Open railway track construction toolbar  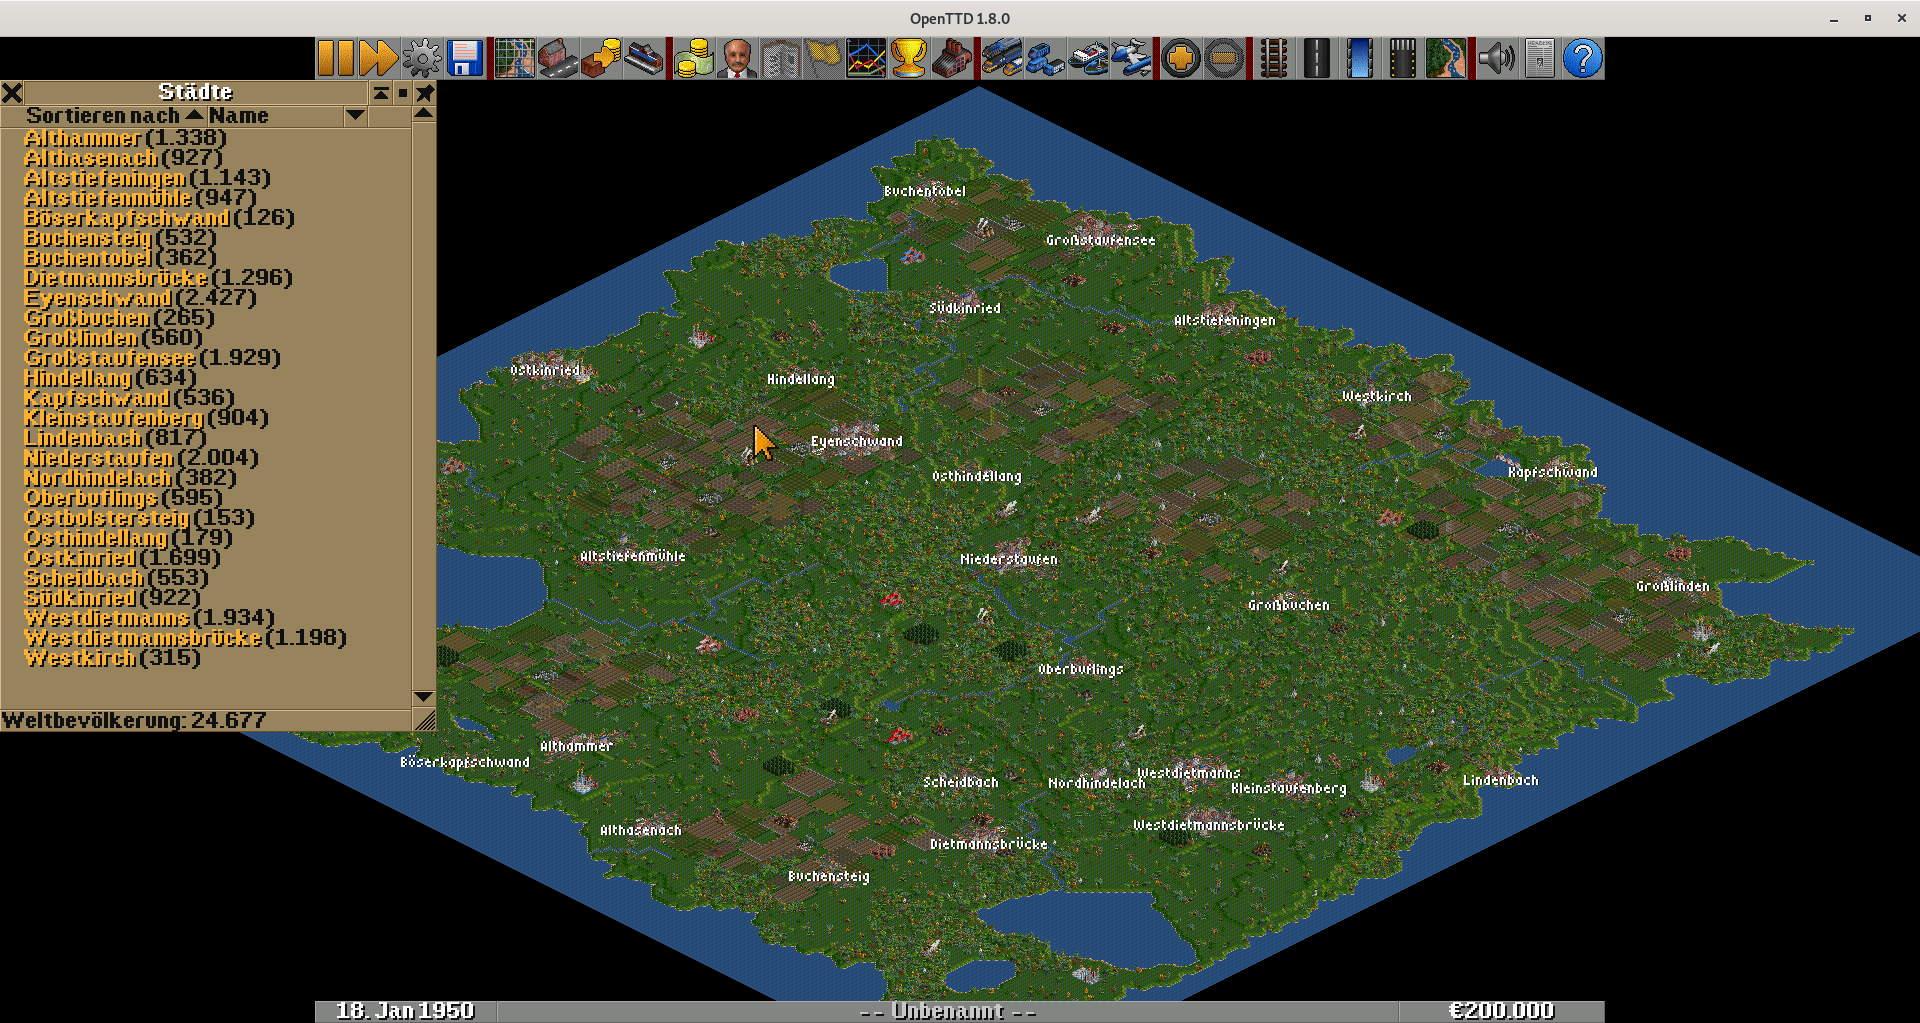(1274, 59)
